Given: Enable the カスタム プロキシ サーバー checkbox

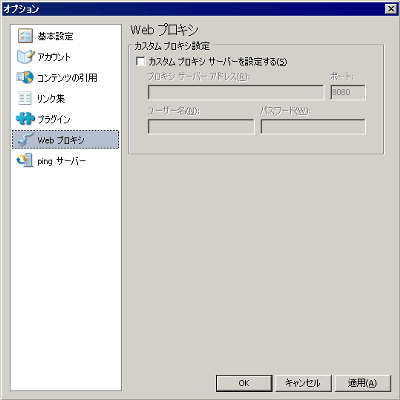Looking at the screenshot, I should 141,61.
